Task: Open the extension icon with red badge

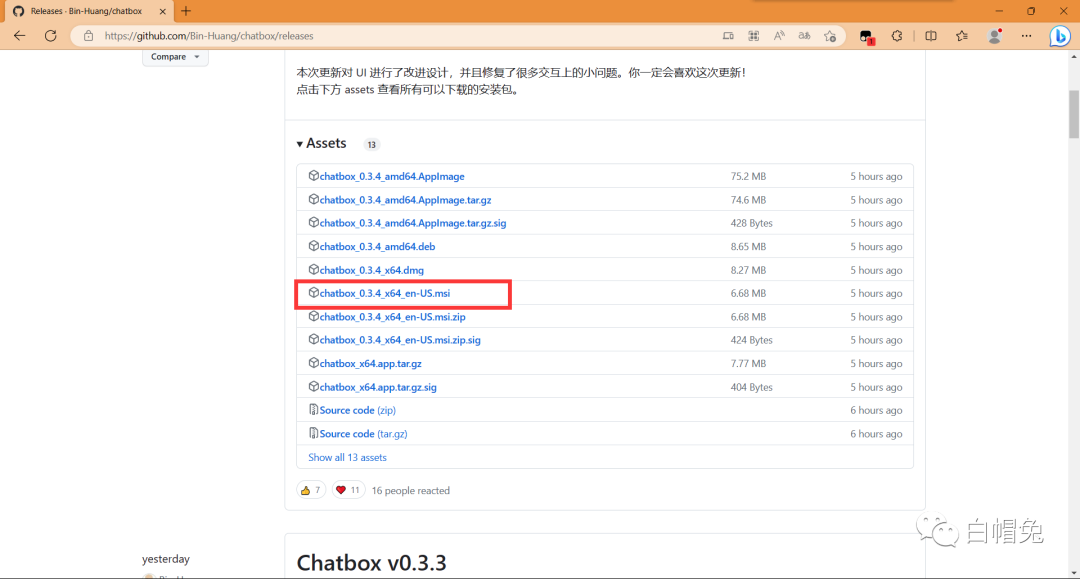Action: point(866,36)
